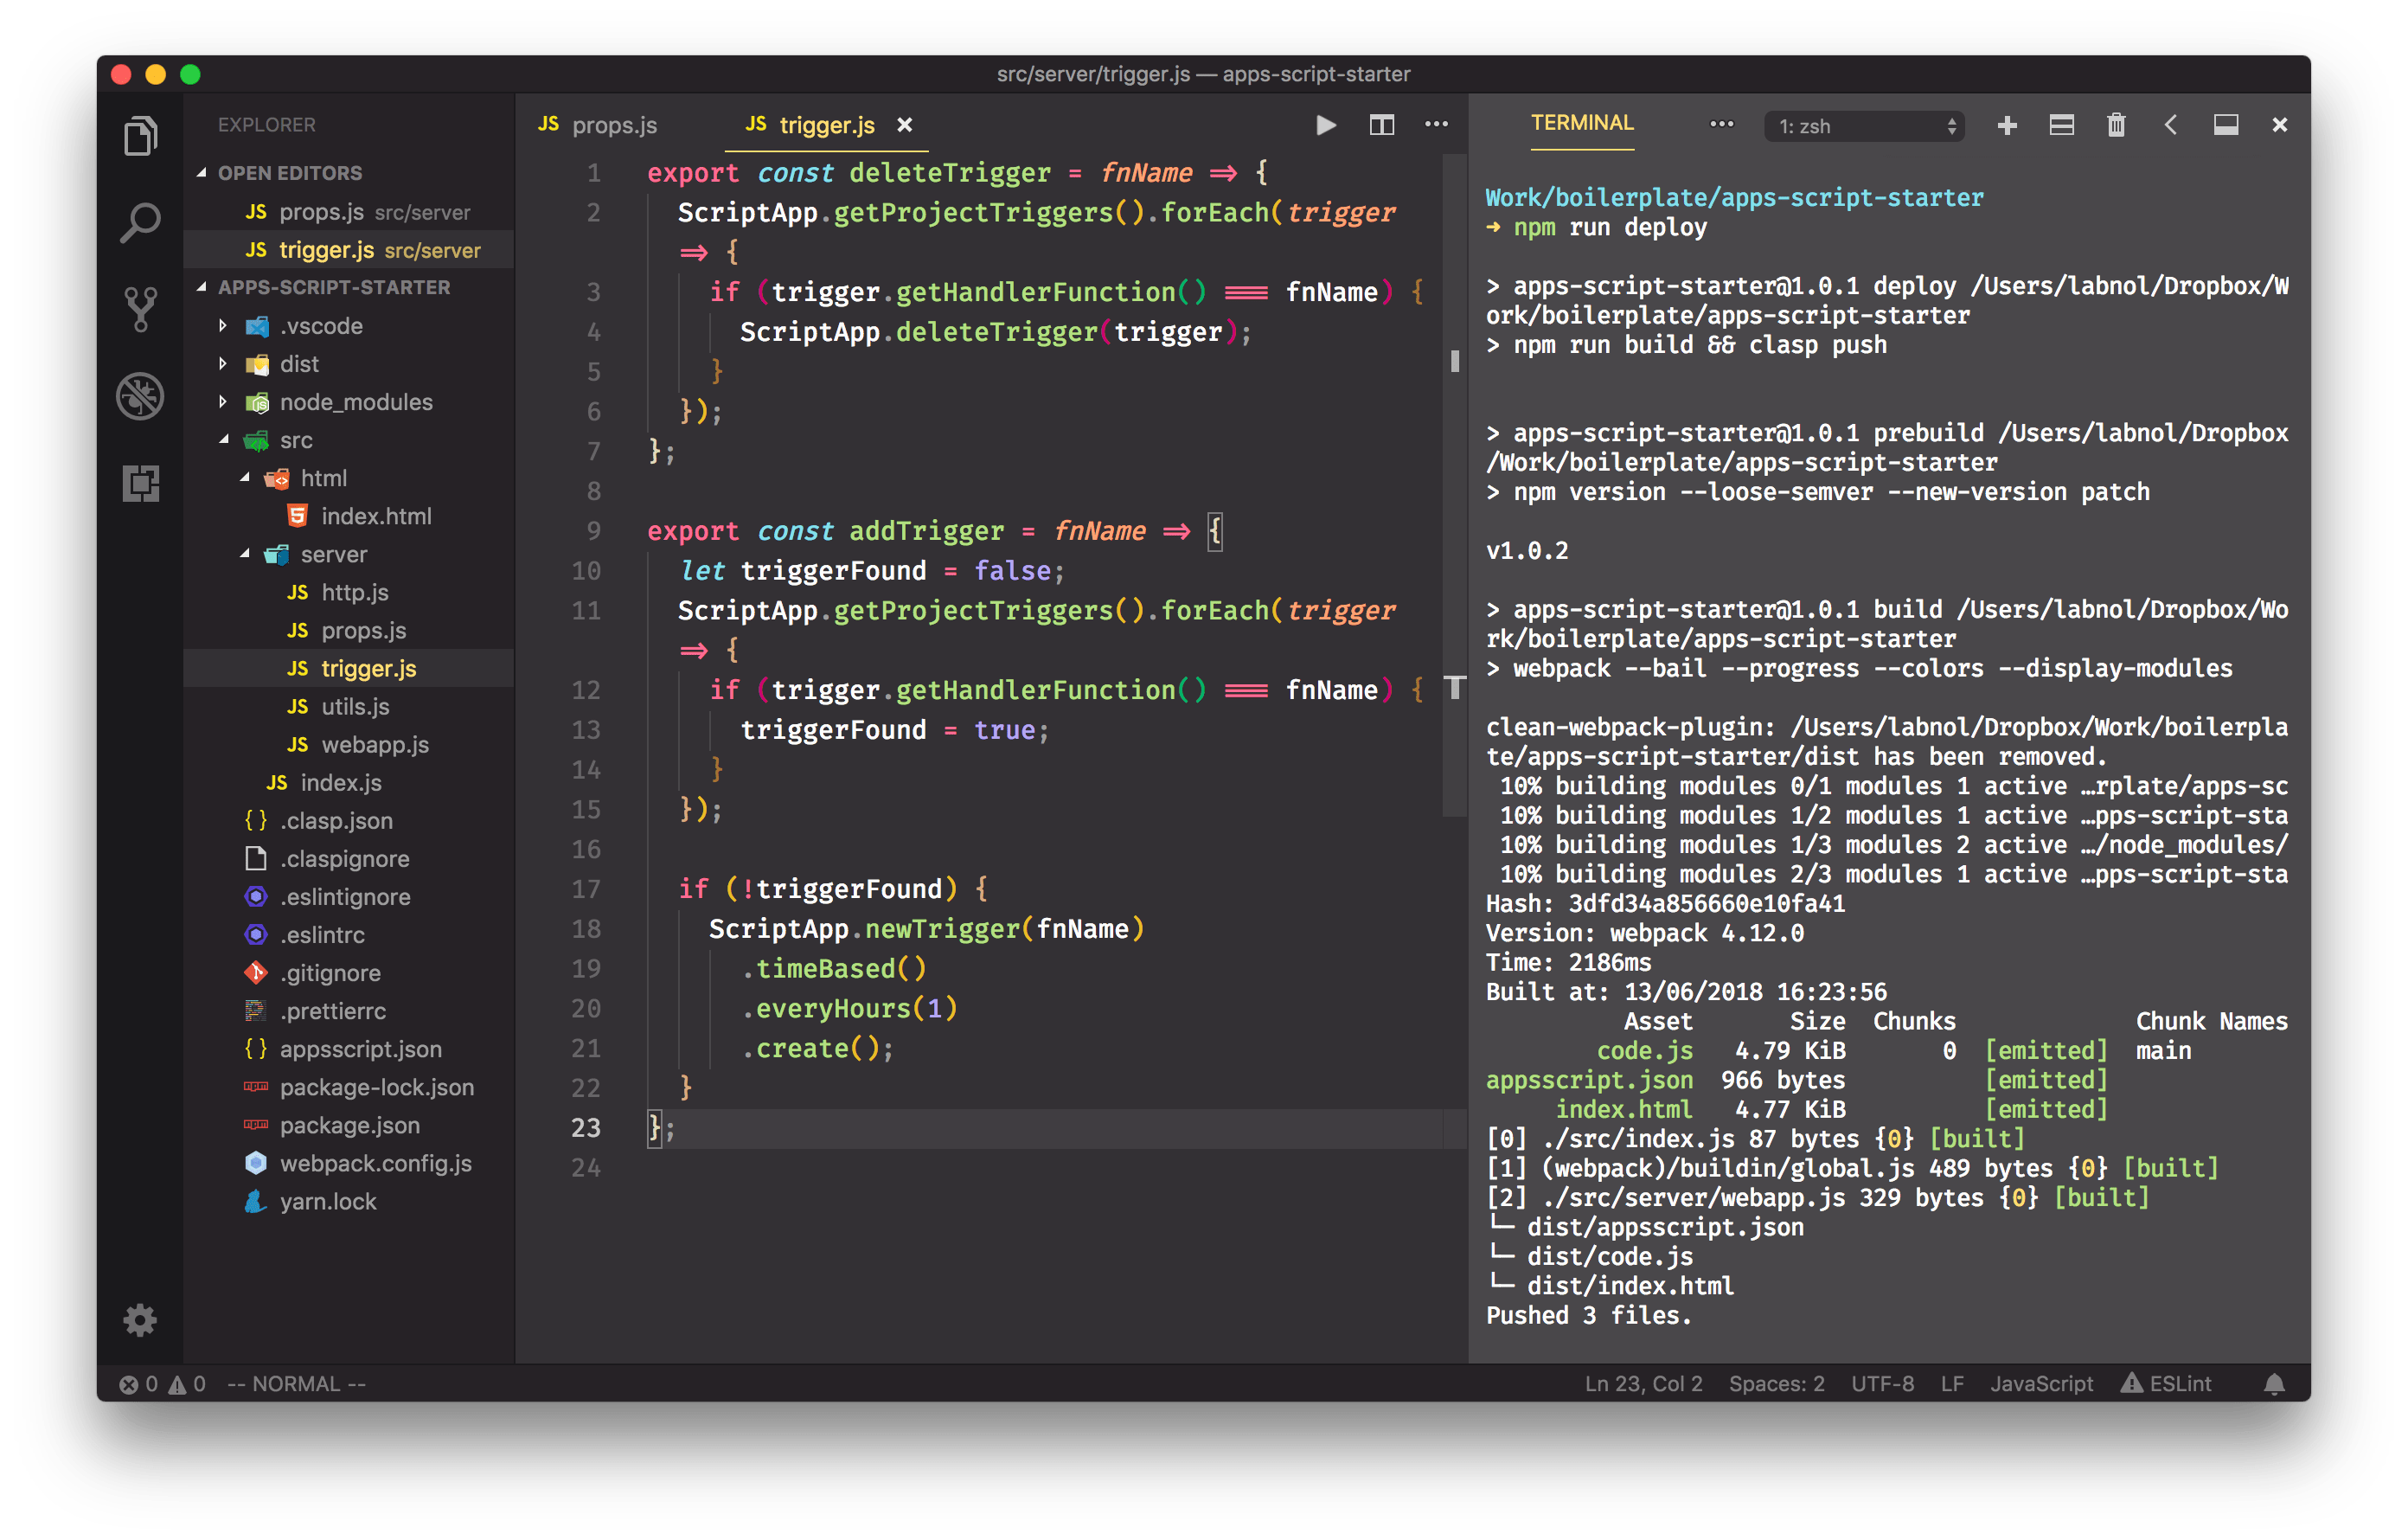
Task: Open the Debug view in the sidebar
Action: tap(139, 396)
